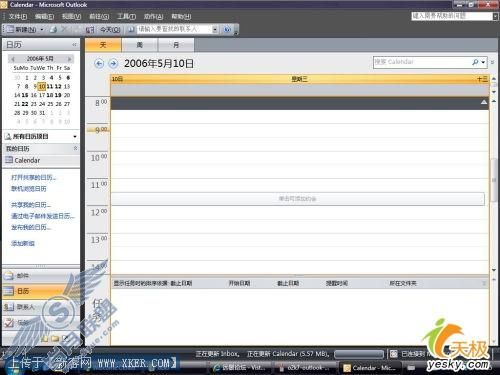Viewport: 500px width, 375px height.
Task: Open the Contacts (联系人) pane in the navigation bar
Action: pos(41,307)
